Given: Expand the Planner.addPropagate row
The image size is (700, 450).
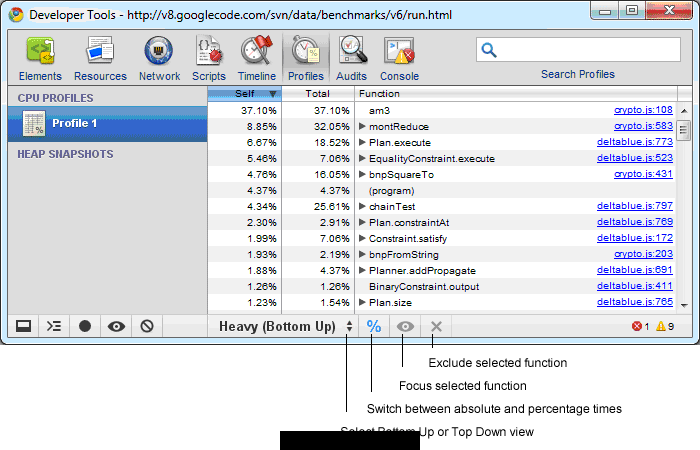Looking at the screenshot, I should click(x=362, y=271).
